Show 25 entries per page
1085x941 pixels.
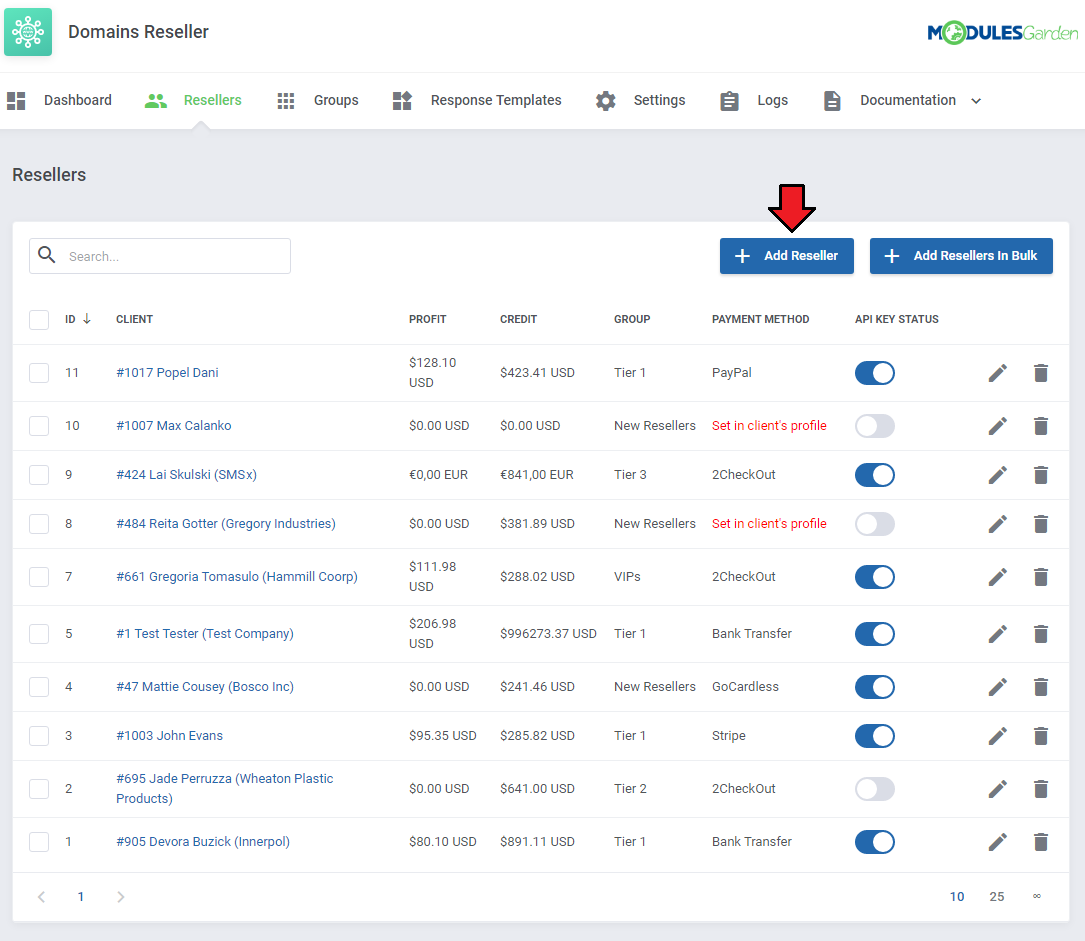point(996,897)
